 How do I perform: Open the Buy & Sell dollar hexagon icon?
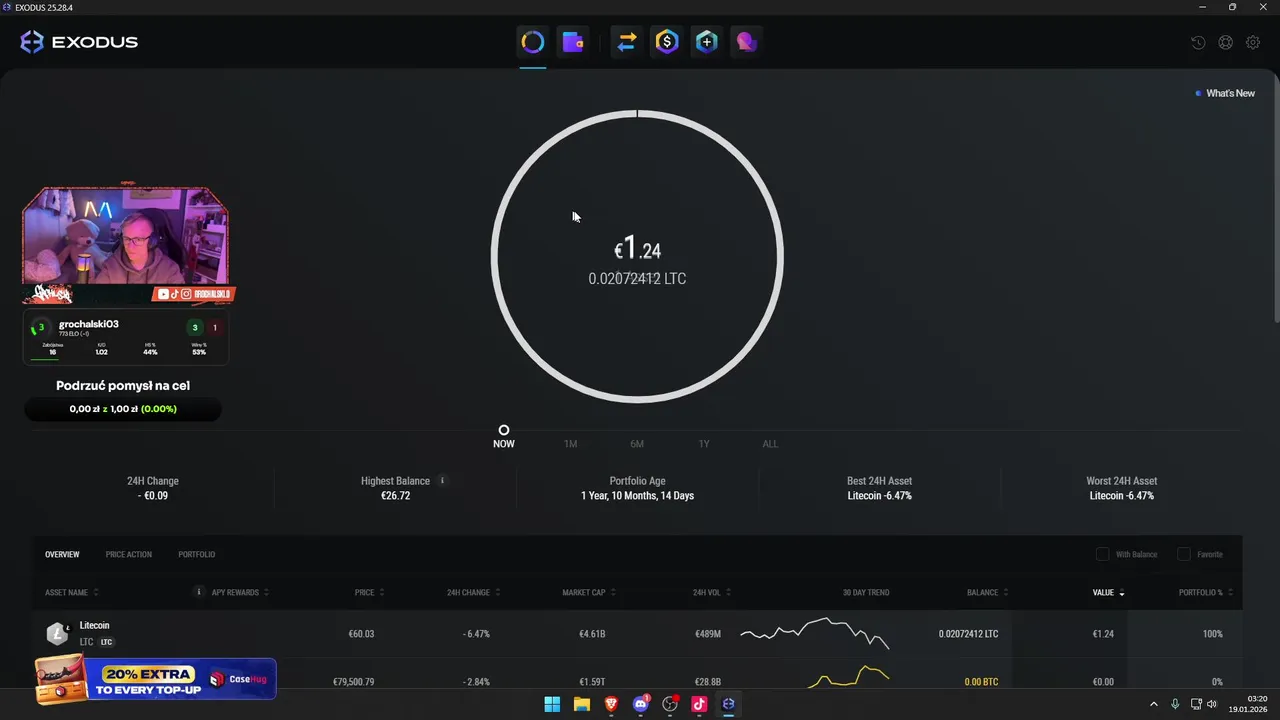coord(667,42)
